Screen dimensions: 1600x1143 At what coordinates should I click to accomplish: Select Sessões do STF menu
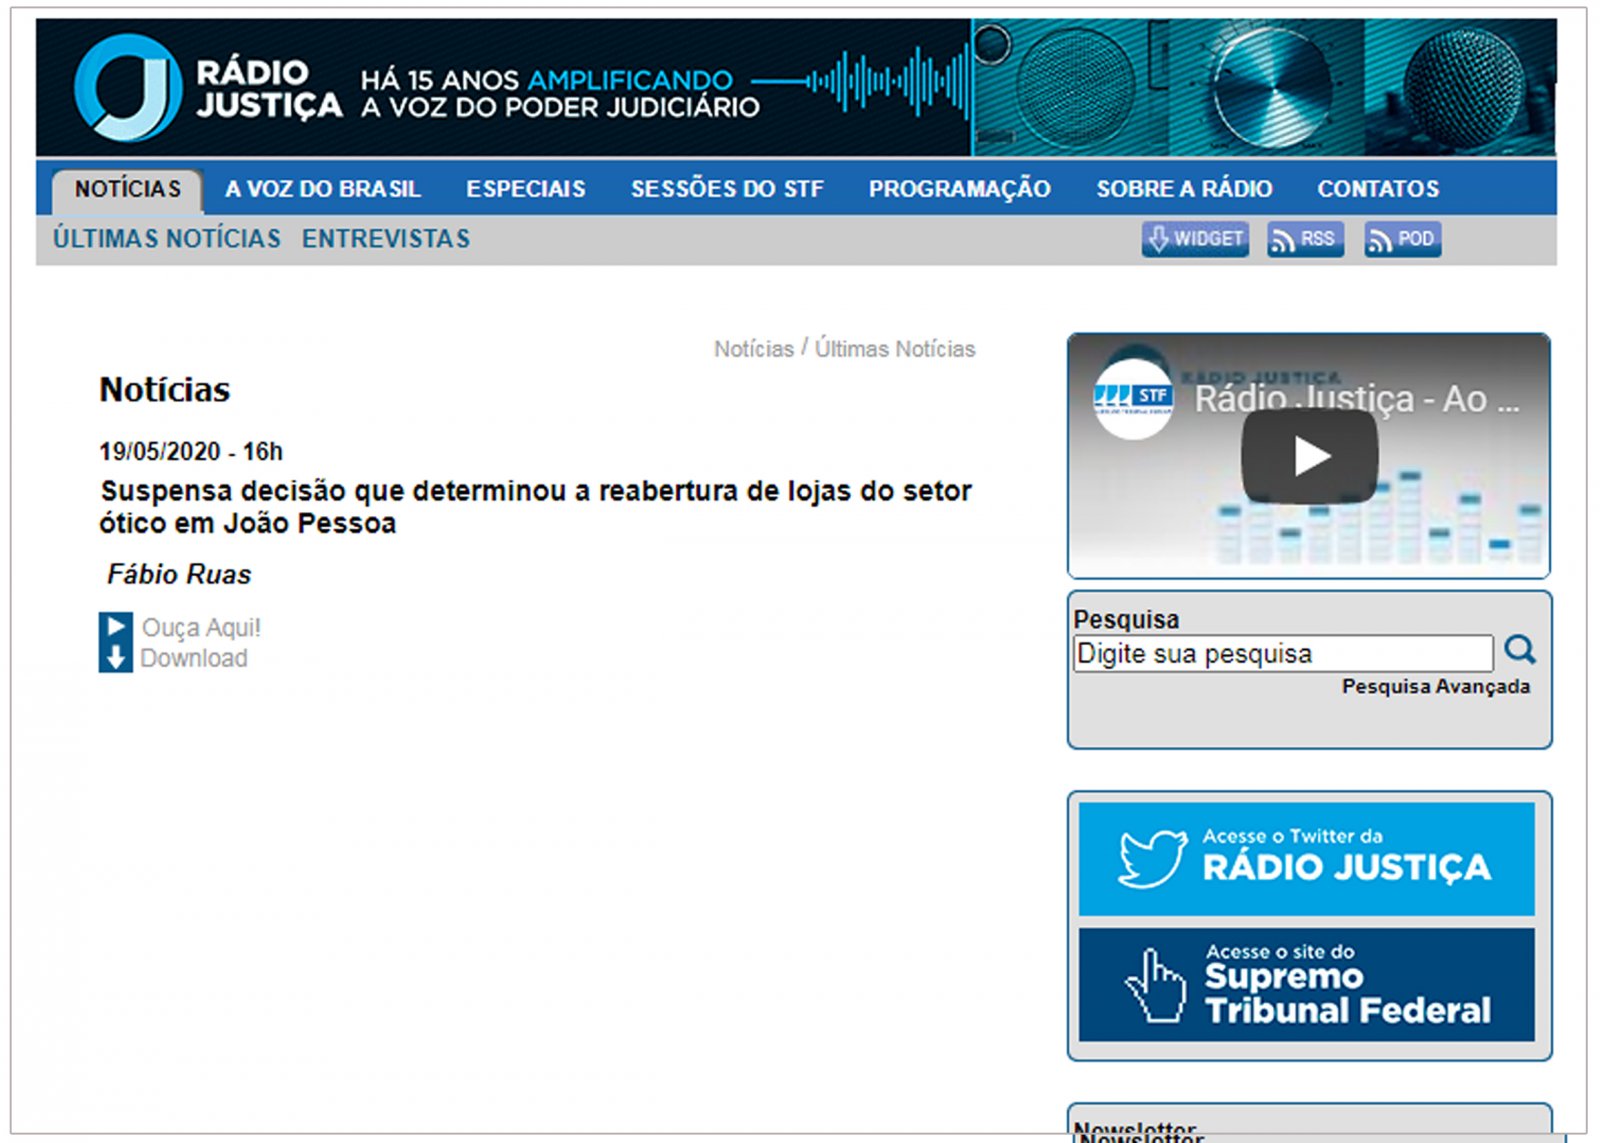point(727,189)
